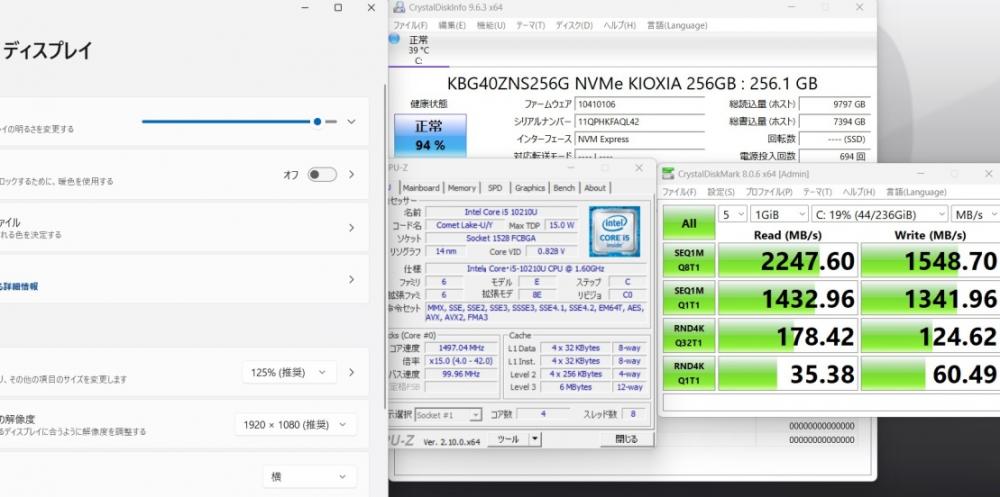Open ディスク(D) menu in CrystalDiskInfo

tap(574, 26)
